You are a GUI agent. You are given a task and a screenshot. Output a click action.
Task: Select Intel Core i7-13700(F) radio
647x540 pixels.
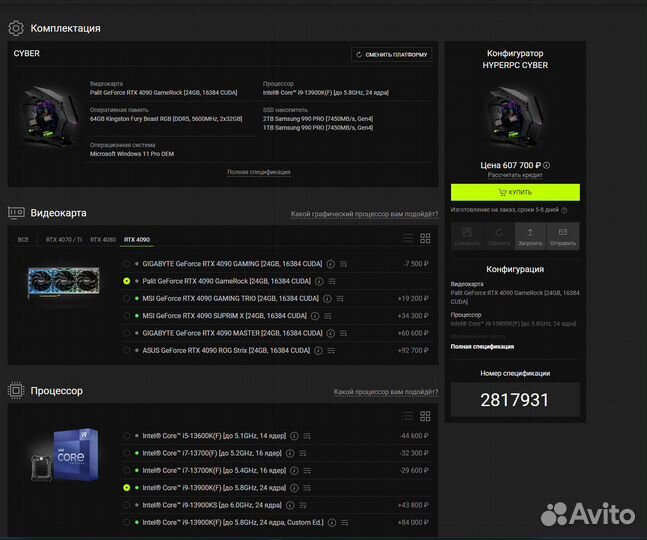click(126, 453)
